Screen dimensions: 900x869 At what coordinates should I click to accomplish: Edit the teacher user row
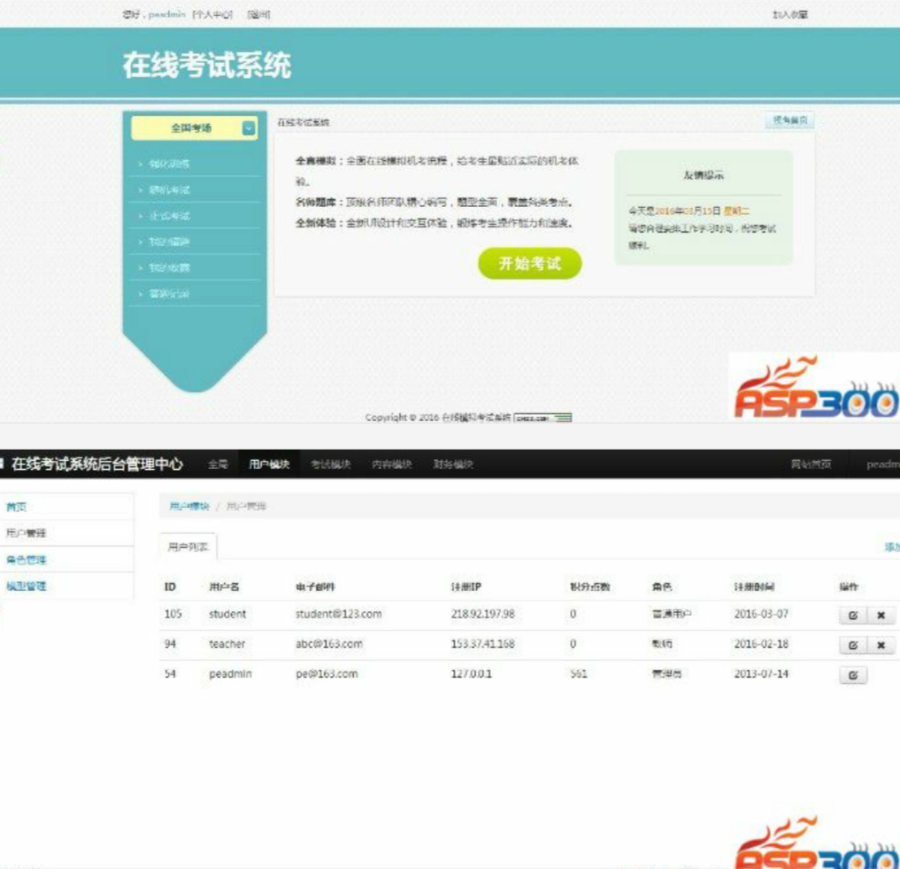853,645
